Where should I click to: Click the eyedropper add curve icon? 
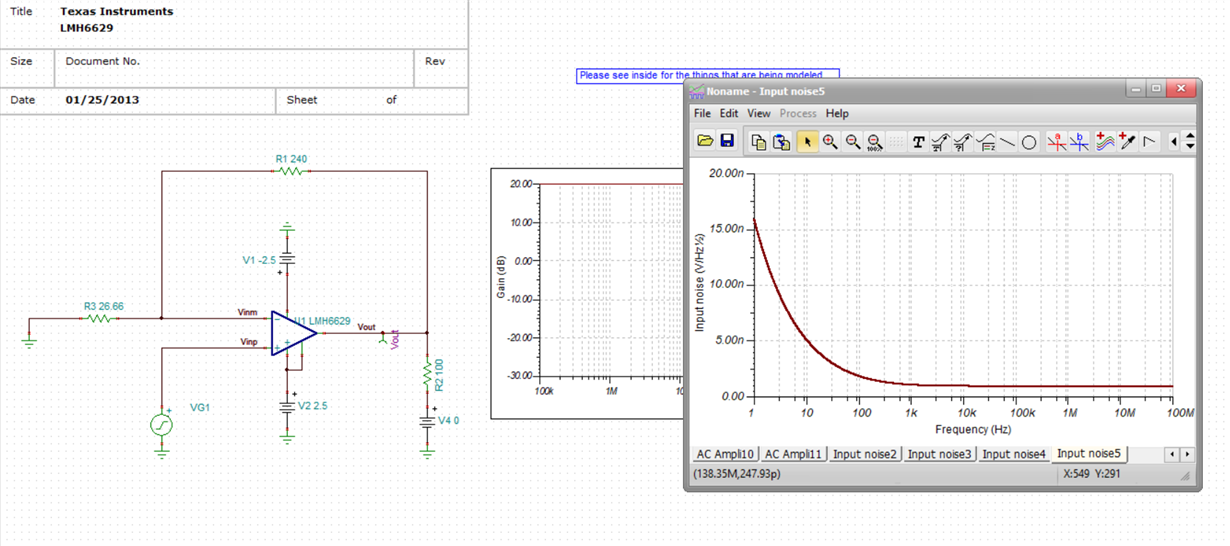coord(1127,142)
